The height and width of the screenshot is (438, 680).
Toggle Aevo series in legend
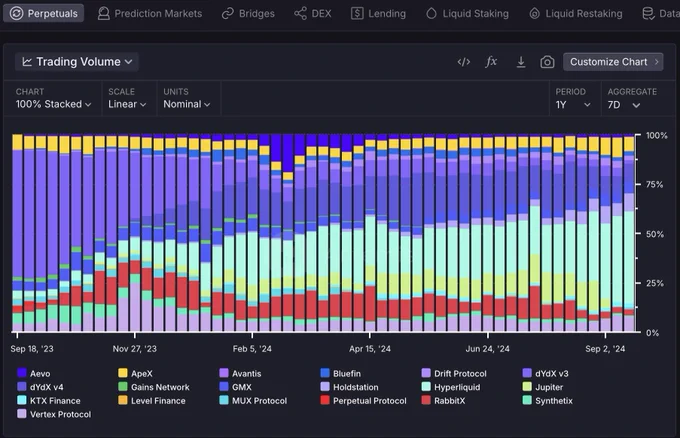pyautogui.click(x=34, y=373)
